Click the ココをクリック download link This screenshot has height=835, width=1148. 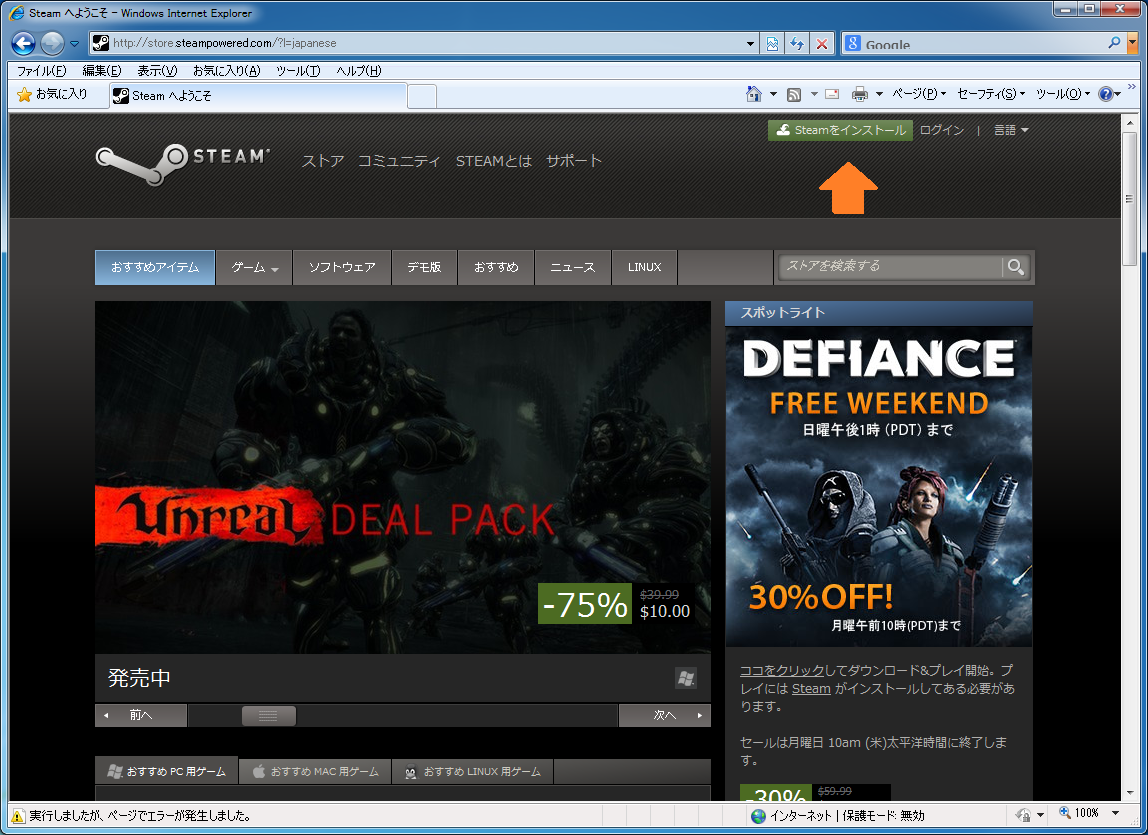(x=782, y=670)
